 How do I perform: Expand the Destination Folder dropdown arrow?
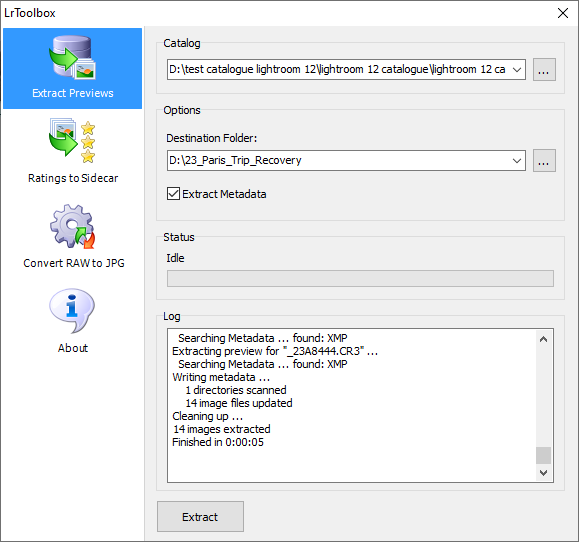(x=517, y=161)
